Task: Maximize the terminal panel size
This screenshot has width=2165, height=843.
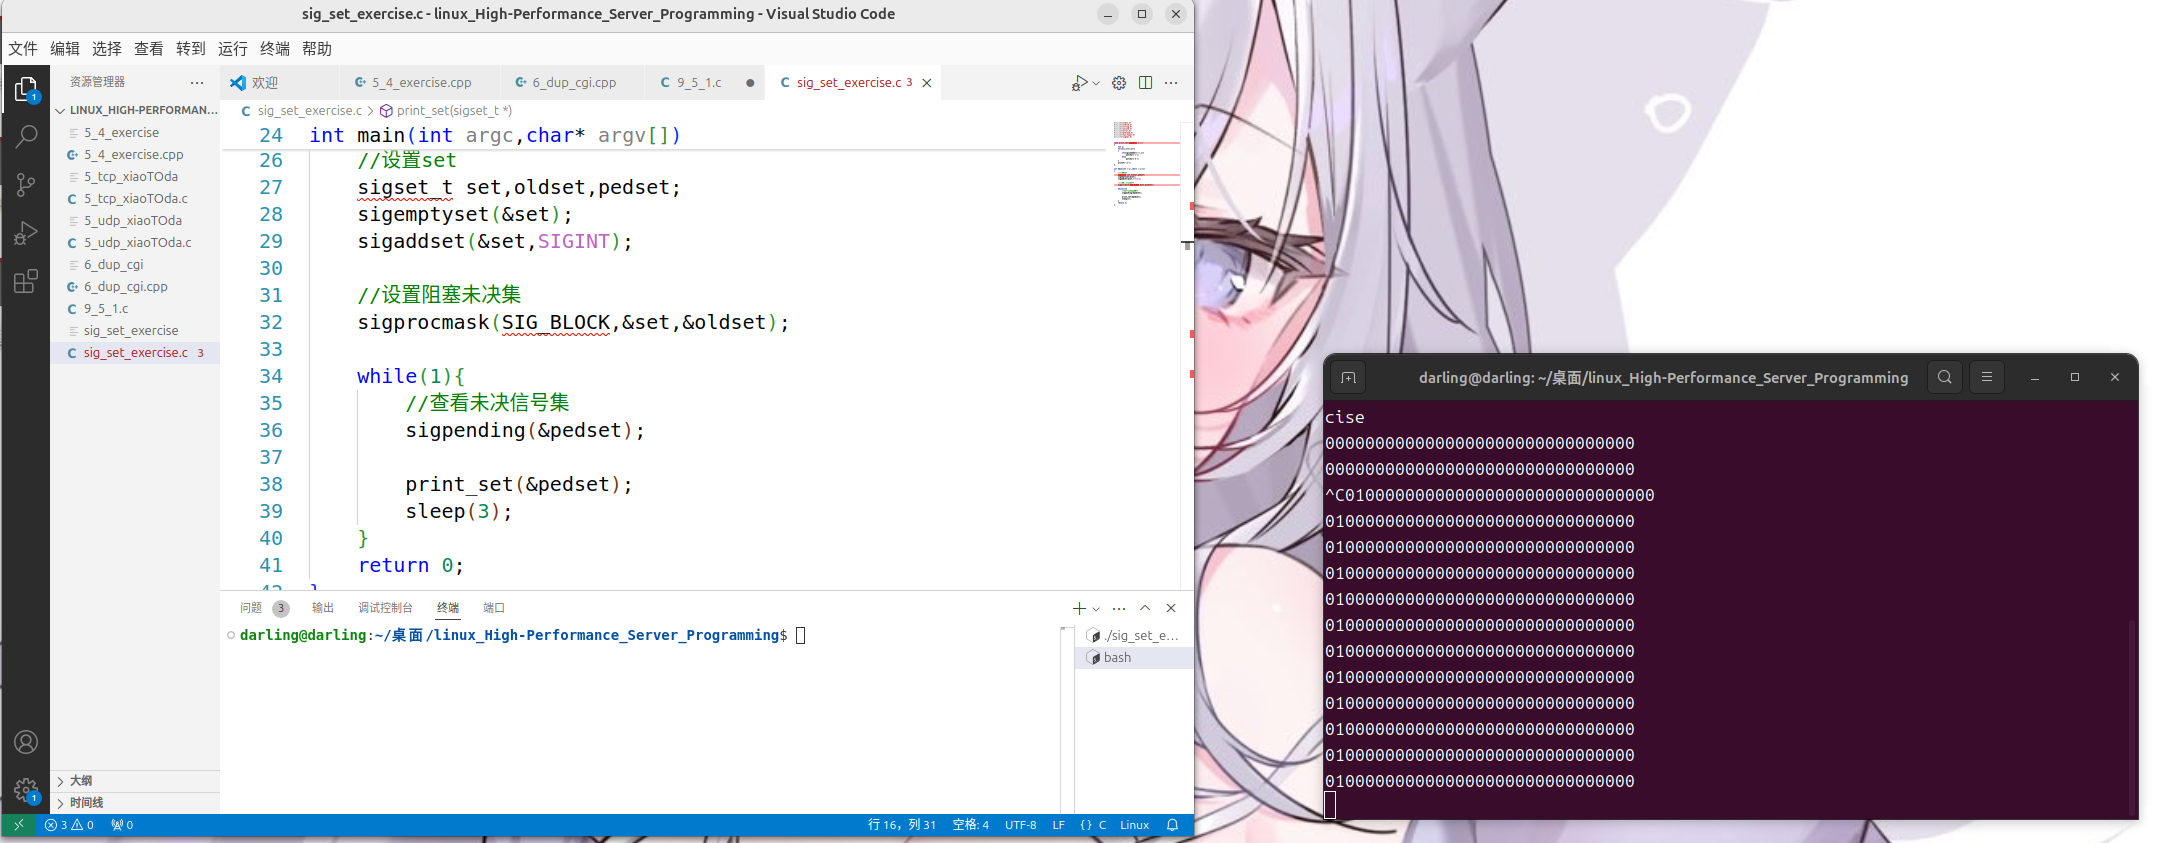Action: pos(1145,608)
